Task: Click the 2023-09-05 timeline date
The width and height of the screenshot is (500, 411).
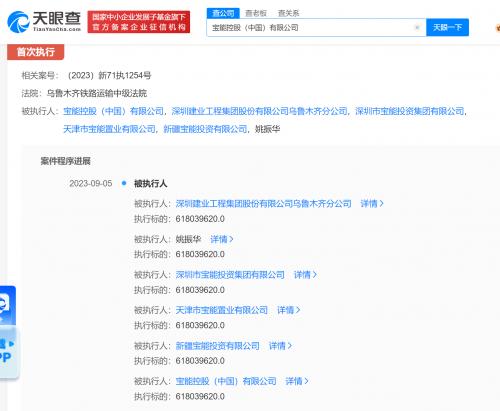Action: tap(91, 183)
